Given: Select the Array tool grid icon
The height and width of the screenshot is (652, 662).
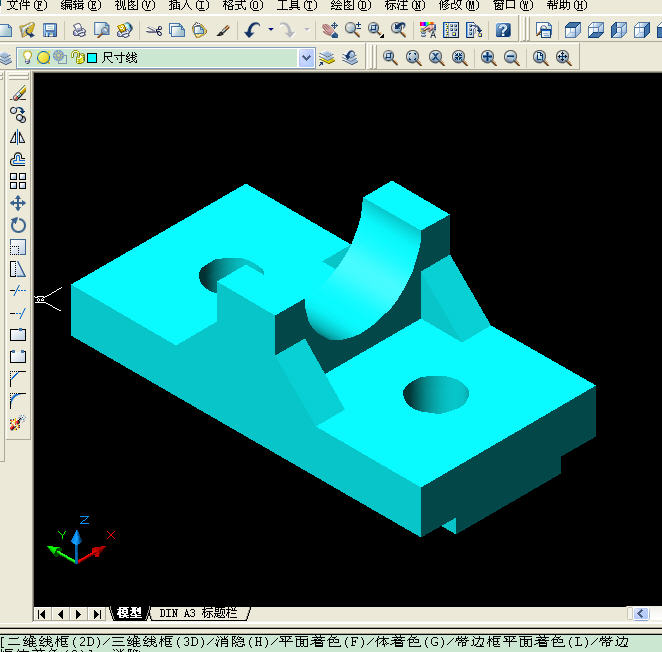Looking at the screenshot, I should tap(18, 181).
